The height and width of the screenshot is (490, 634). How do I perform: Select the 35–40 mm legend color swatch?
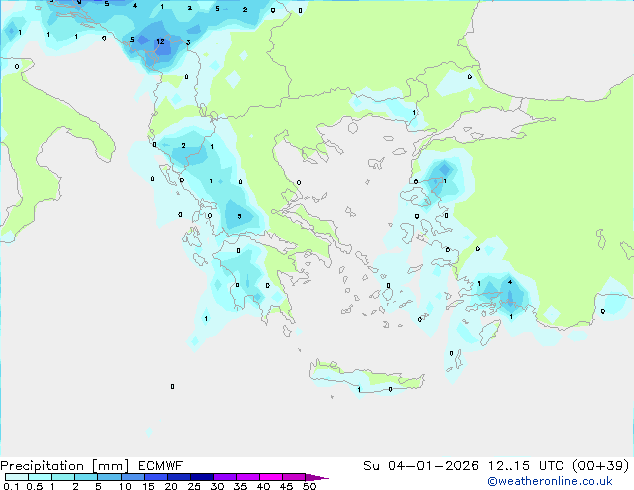(x=247, y=477)
